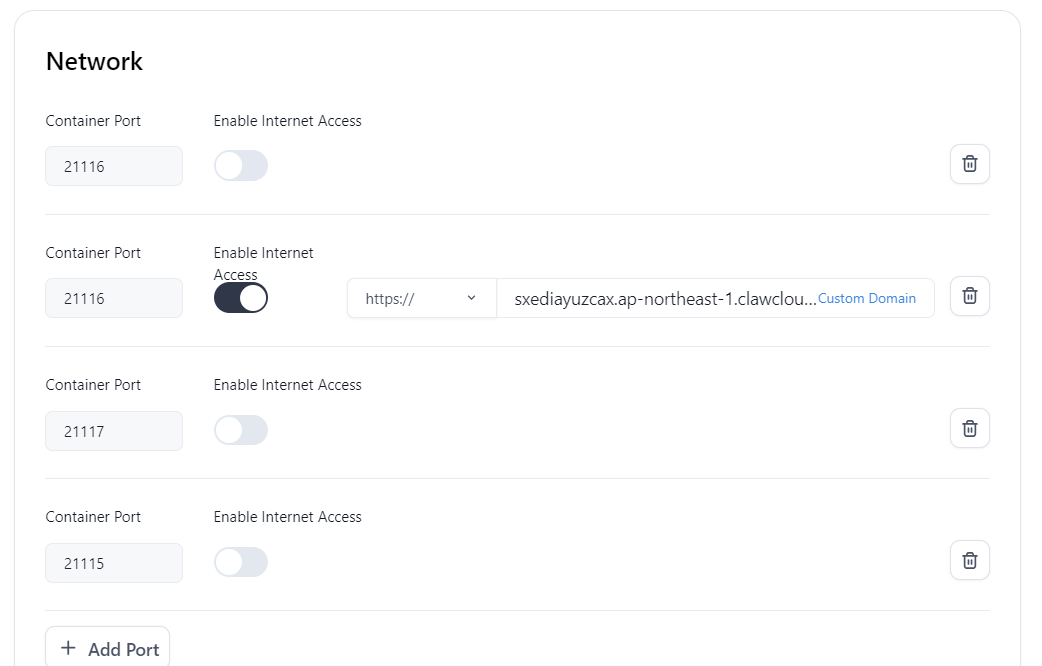This screenshot has height=666, width=1042.
Task: Enable internet access for port 21117
Action: coord(241,430)
